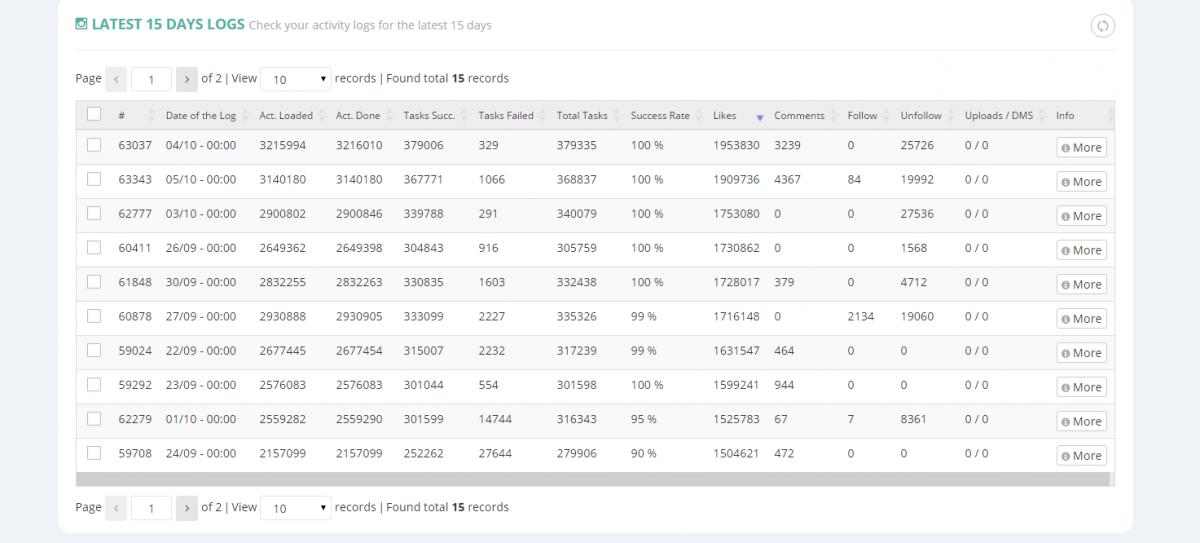Screen dimensions: 1200x543
Task: Sort by Info column
Action: [1065, 116]
